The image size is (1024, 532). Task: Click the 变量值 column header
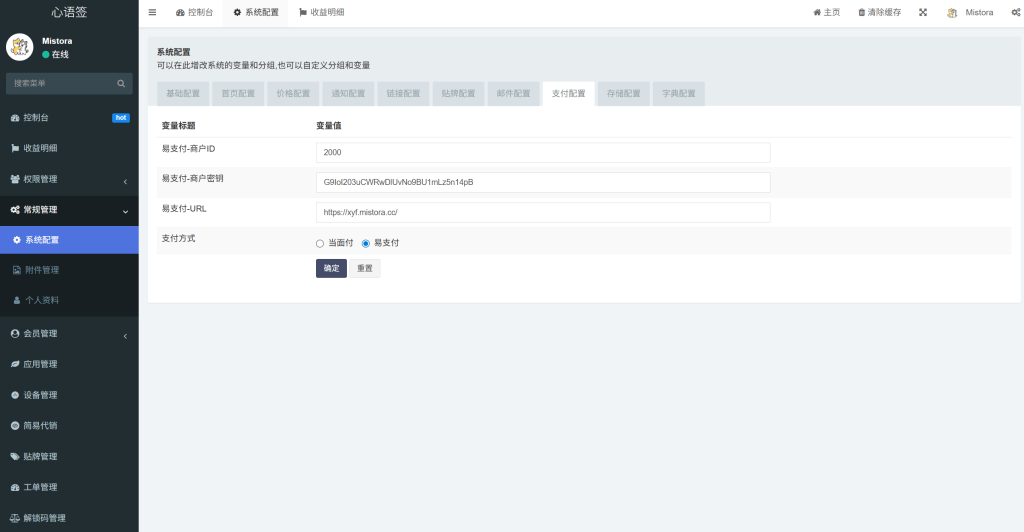328,125
